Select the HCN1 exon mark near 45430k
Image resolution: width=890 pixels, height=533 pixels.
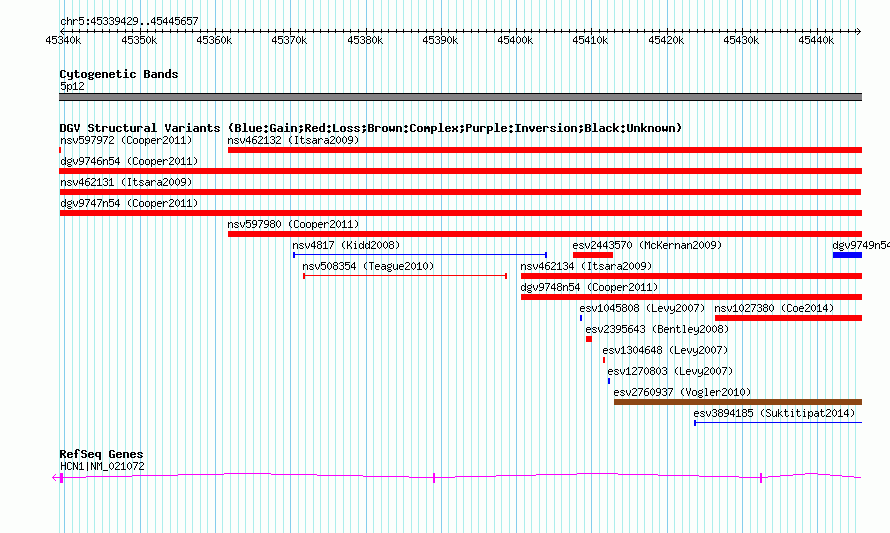pos(761,478)
